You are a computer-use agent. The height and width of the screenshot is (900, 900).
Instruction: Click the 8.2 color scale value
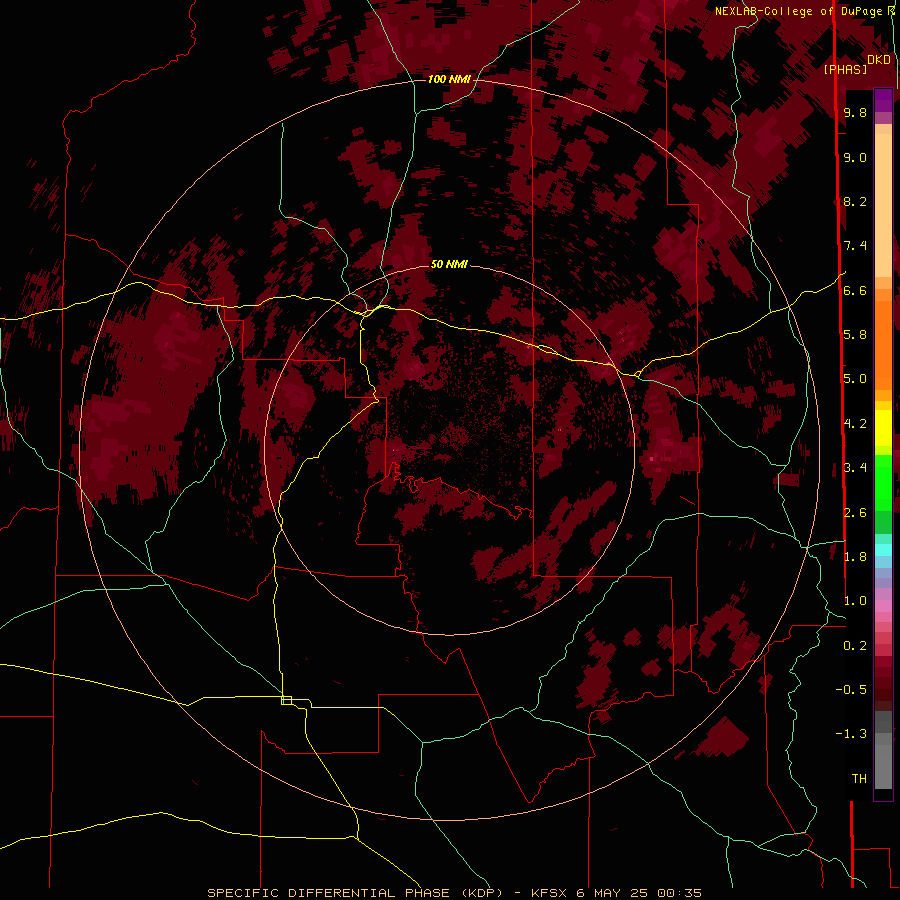pyautogui.click(x=855, y=201)
